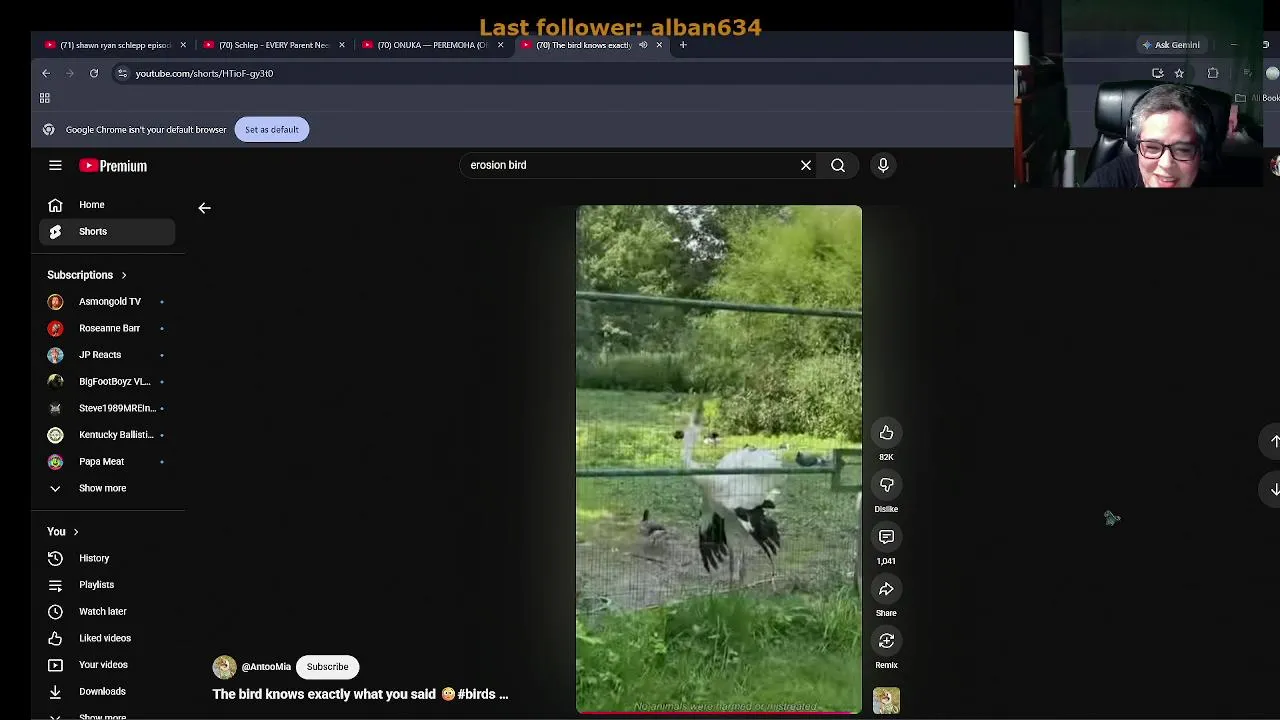Close the 'Schlep - EVERY Parent' tab
The image size is (1280, 720).
click(342, 45)
